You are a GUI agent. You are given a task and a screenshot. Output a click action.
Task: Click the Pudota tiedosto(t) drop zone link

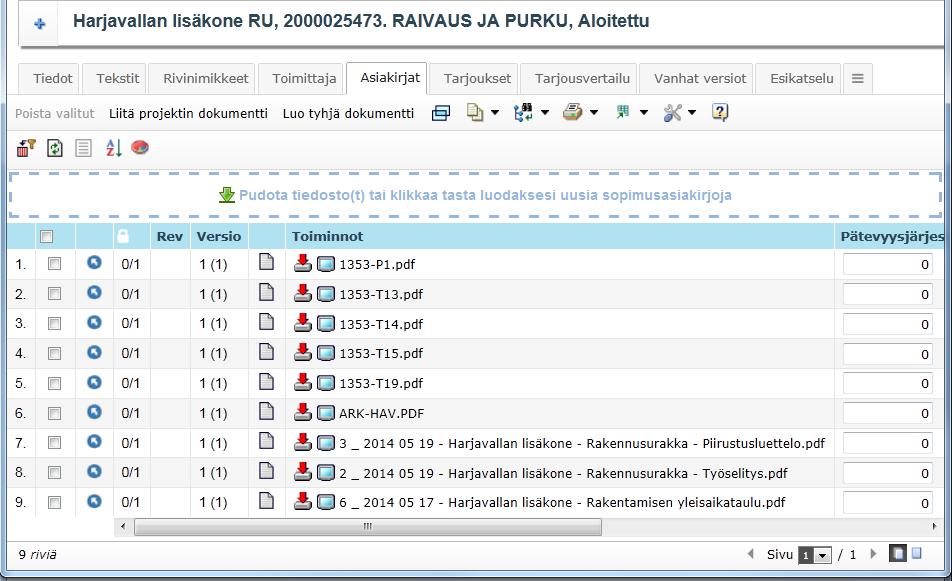475,195
